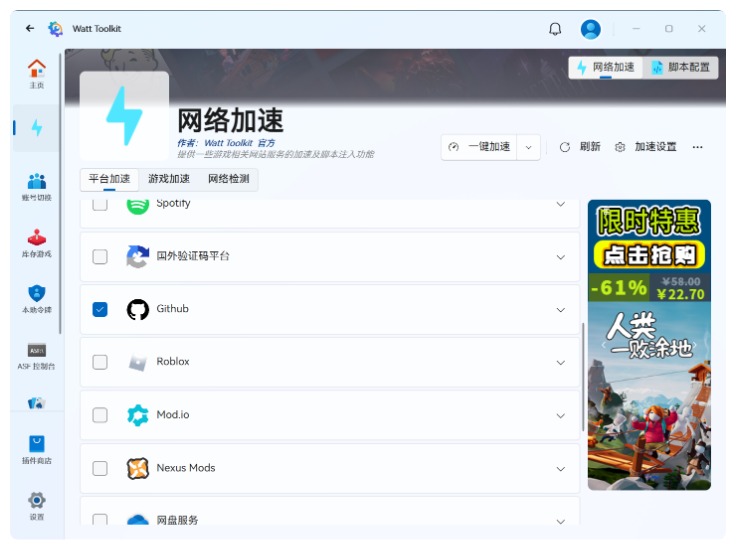Enable the Spotify checkbox
Screen dimensions: 740x550
(x=100, y=205)
